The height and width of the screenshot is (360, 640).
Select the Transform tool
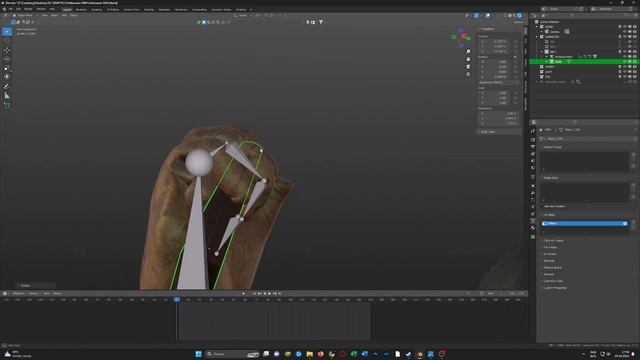[x=7, y=77]
